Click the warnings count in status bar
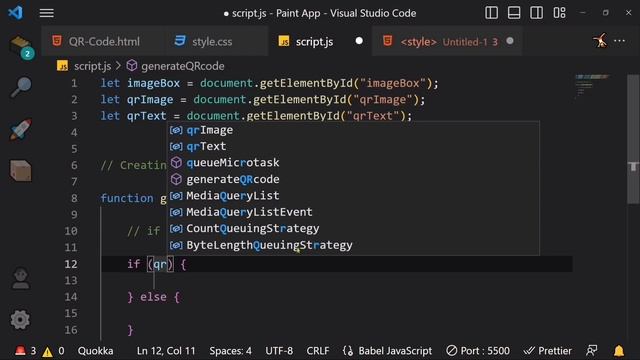This screenshot has height=360, width=640. 53,351
